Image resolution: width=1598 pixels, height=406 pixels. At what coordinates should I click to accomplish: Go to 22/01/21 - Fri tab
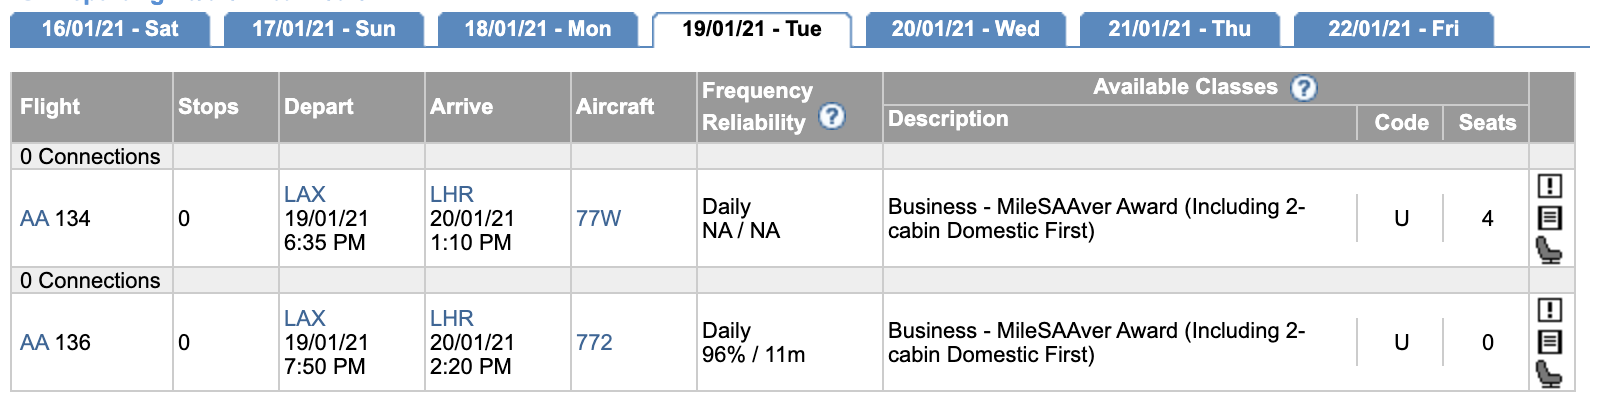coord(1394,29)
